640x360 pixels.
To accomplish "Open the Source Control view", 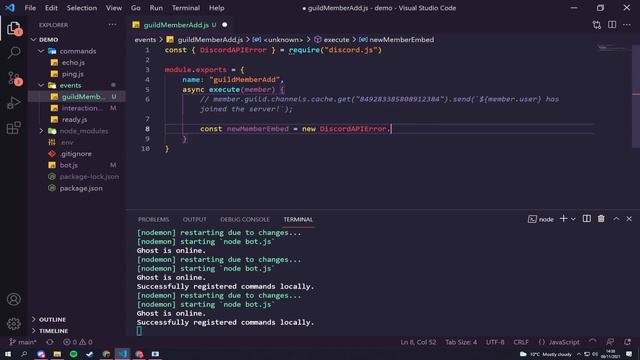I will [14, 78].
